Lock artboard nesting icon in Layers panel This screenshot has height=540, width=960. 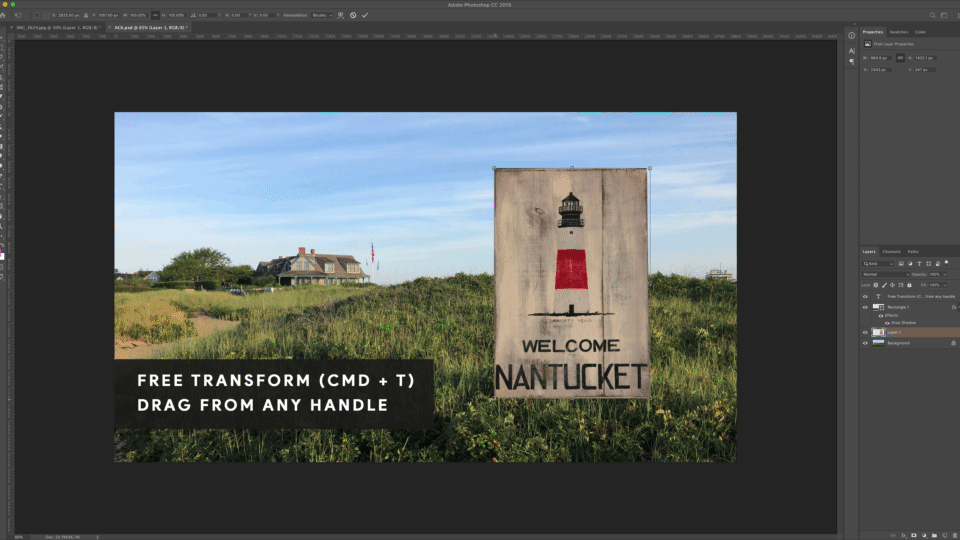901,285
